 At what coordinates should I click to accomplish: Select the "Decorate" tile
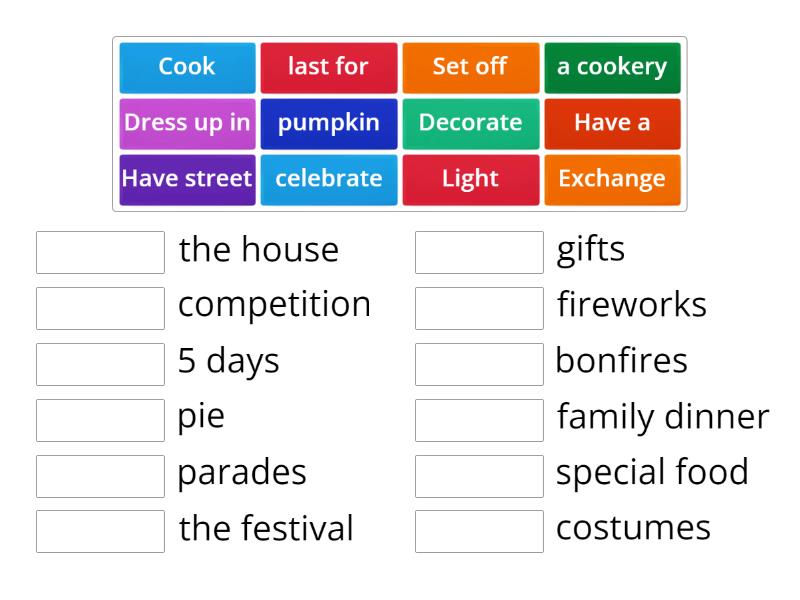pos(470,123)
